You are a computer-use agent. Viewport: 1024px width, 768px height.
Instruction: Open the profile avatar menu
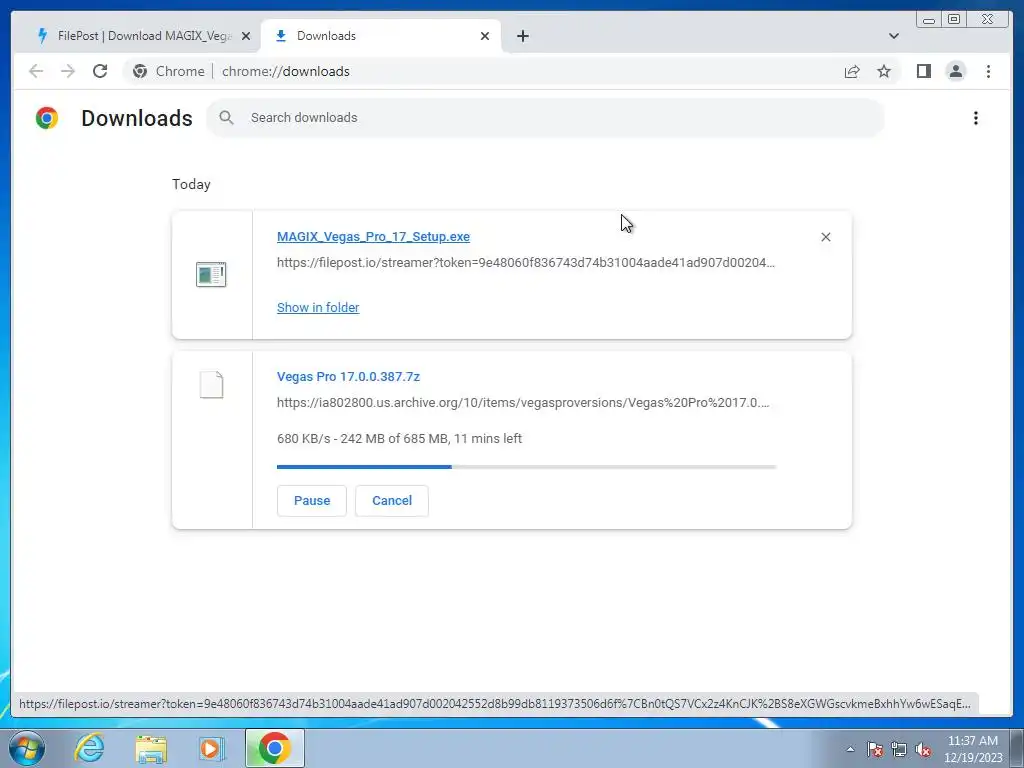click(x=955, y=71)
